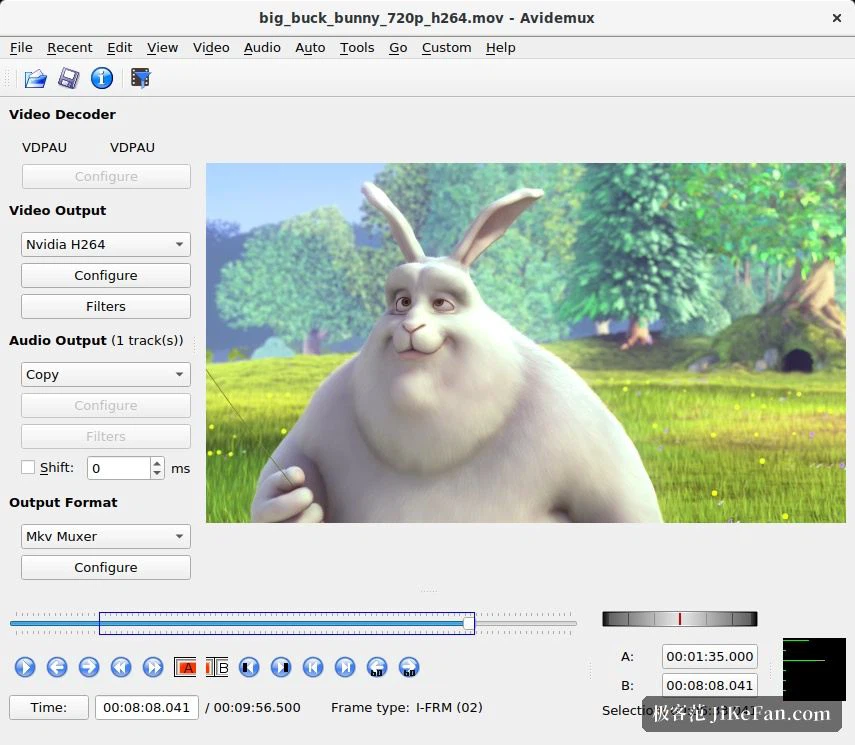Open the Custom menu
The width and height of the screenshot is (855, 745).
coord(447,48)
